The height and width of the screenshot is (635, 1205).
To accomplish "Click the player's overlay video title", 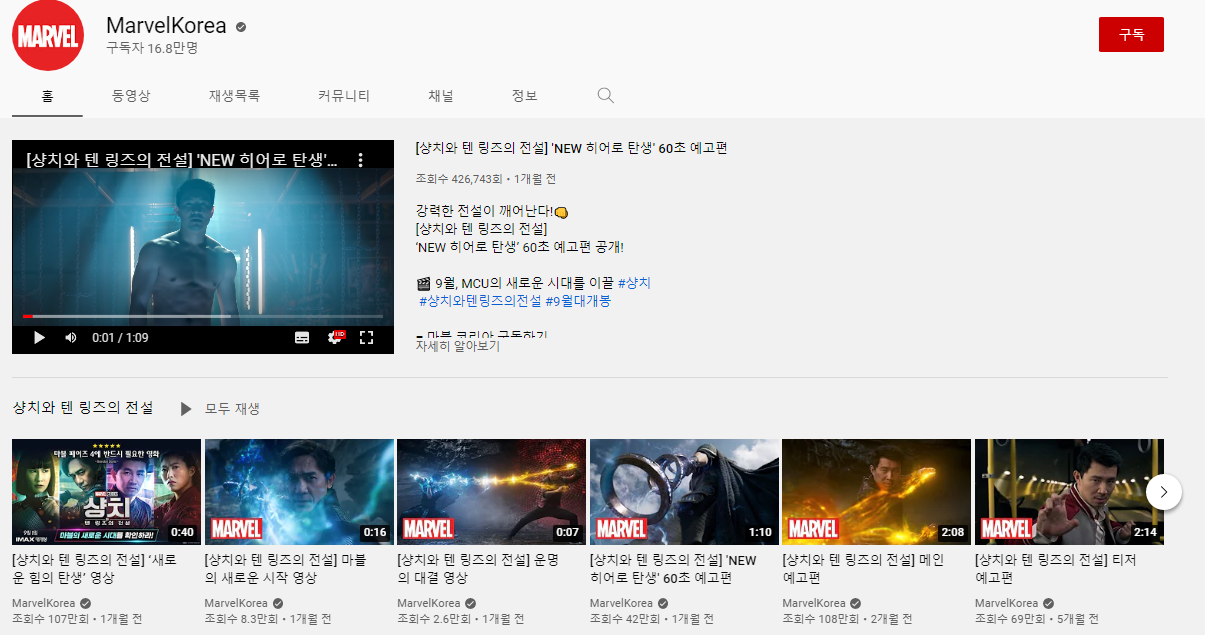I will (182, 159).
